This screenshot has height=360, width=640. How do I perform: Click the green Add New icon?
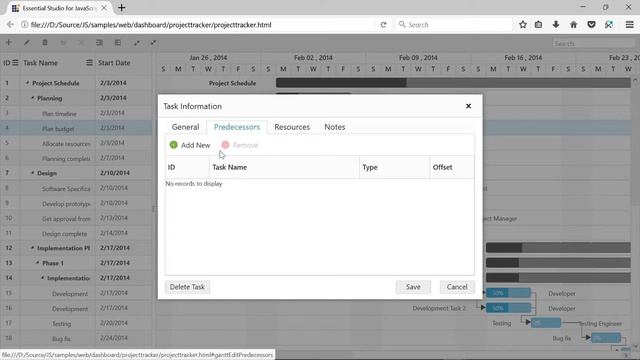coord(173,145)
